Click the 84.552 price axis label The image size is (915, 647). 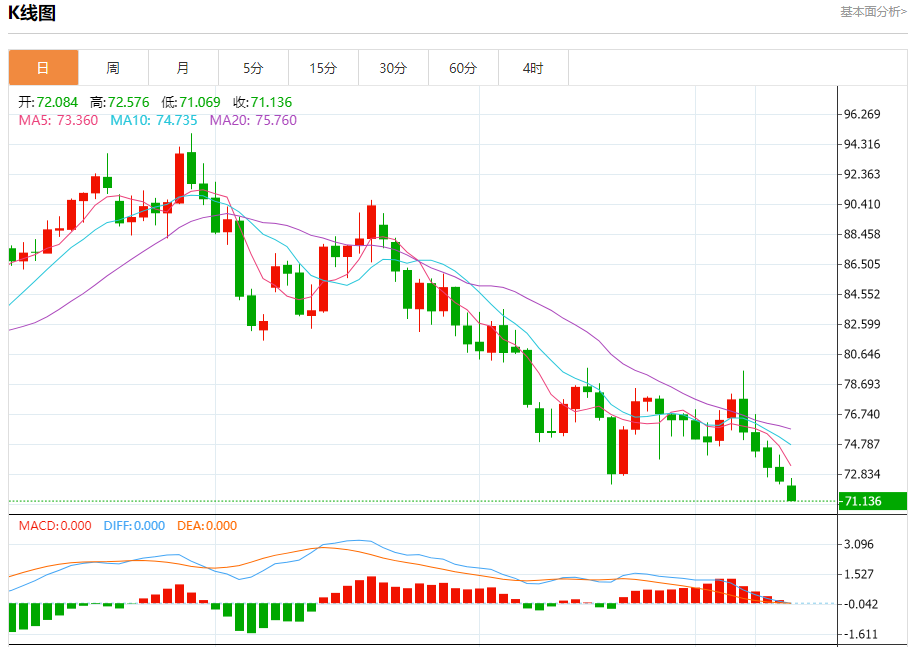coord(862,295)
